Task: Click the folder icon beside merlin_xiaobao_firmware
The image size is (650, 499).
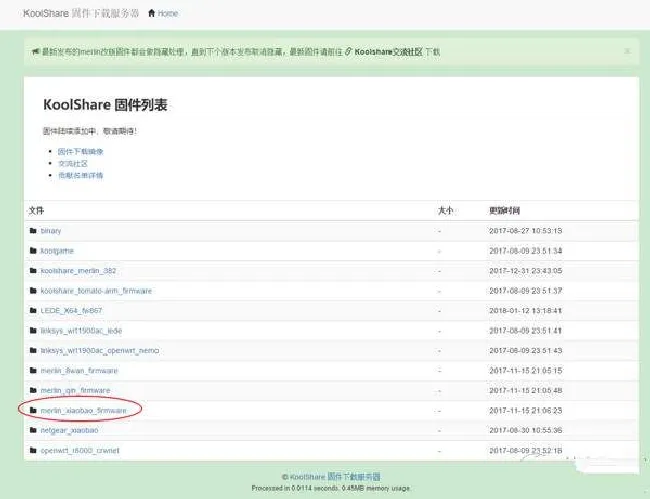Action: pos(33,410)
